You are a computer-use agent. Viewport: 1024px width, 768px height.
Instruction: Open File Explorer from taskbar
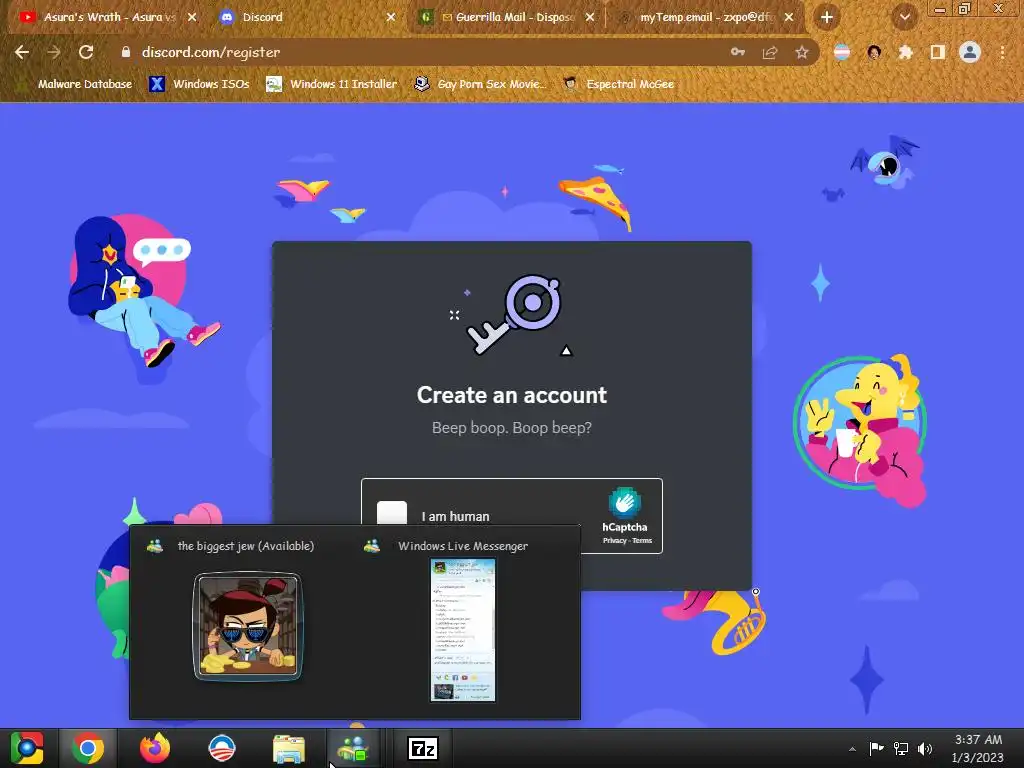(x=289, y=748)
